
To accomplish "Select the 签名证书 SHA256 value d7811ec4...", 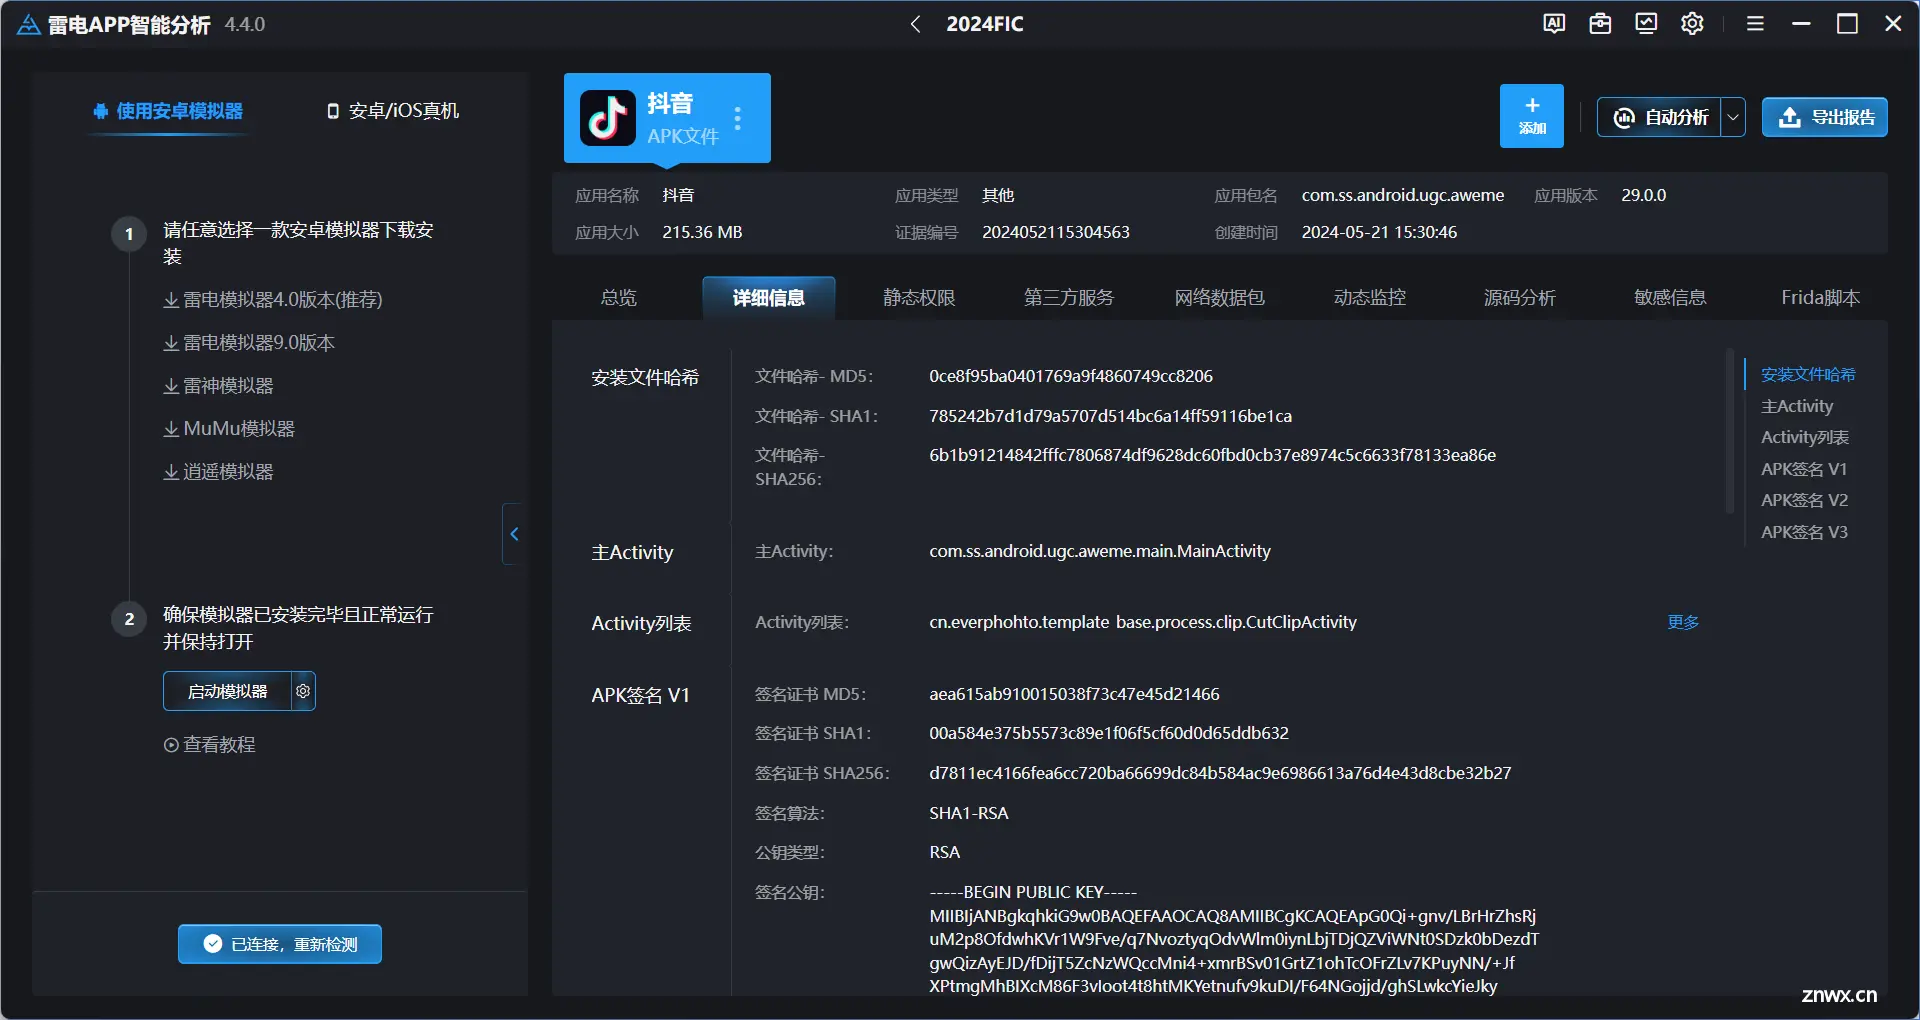I will point(1220,773).
